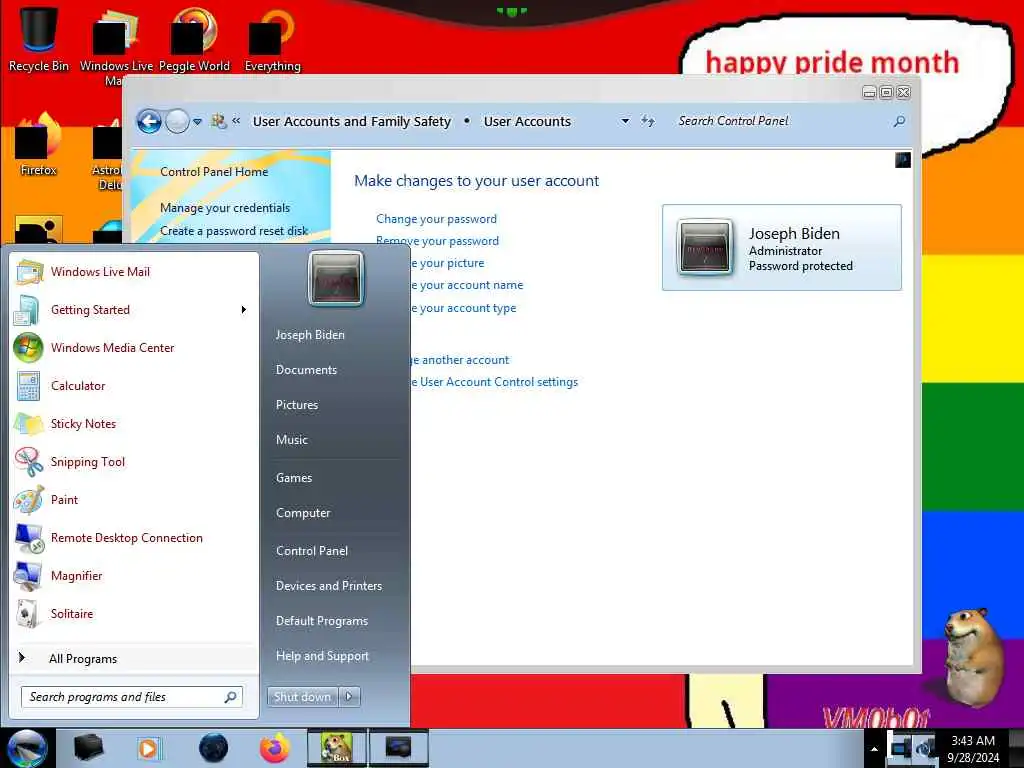The width and height of the screenshot is (1024, 768).
Task: Open Default Programs from Start menu
Action: [x=321, y=621]
